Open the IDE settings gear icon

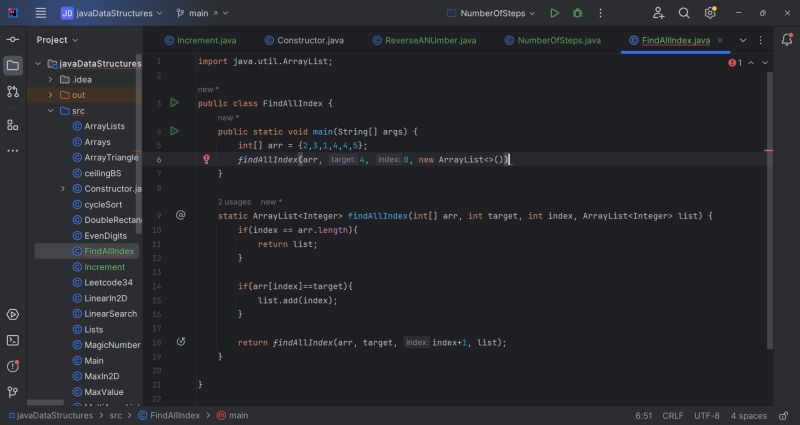pos(710,13)
